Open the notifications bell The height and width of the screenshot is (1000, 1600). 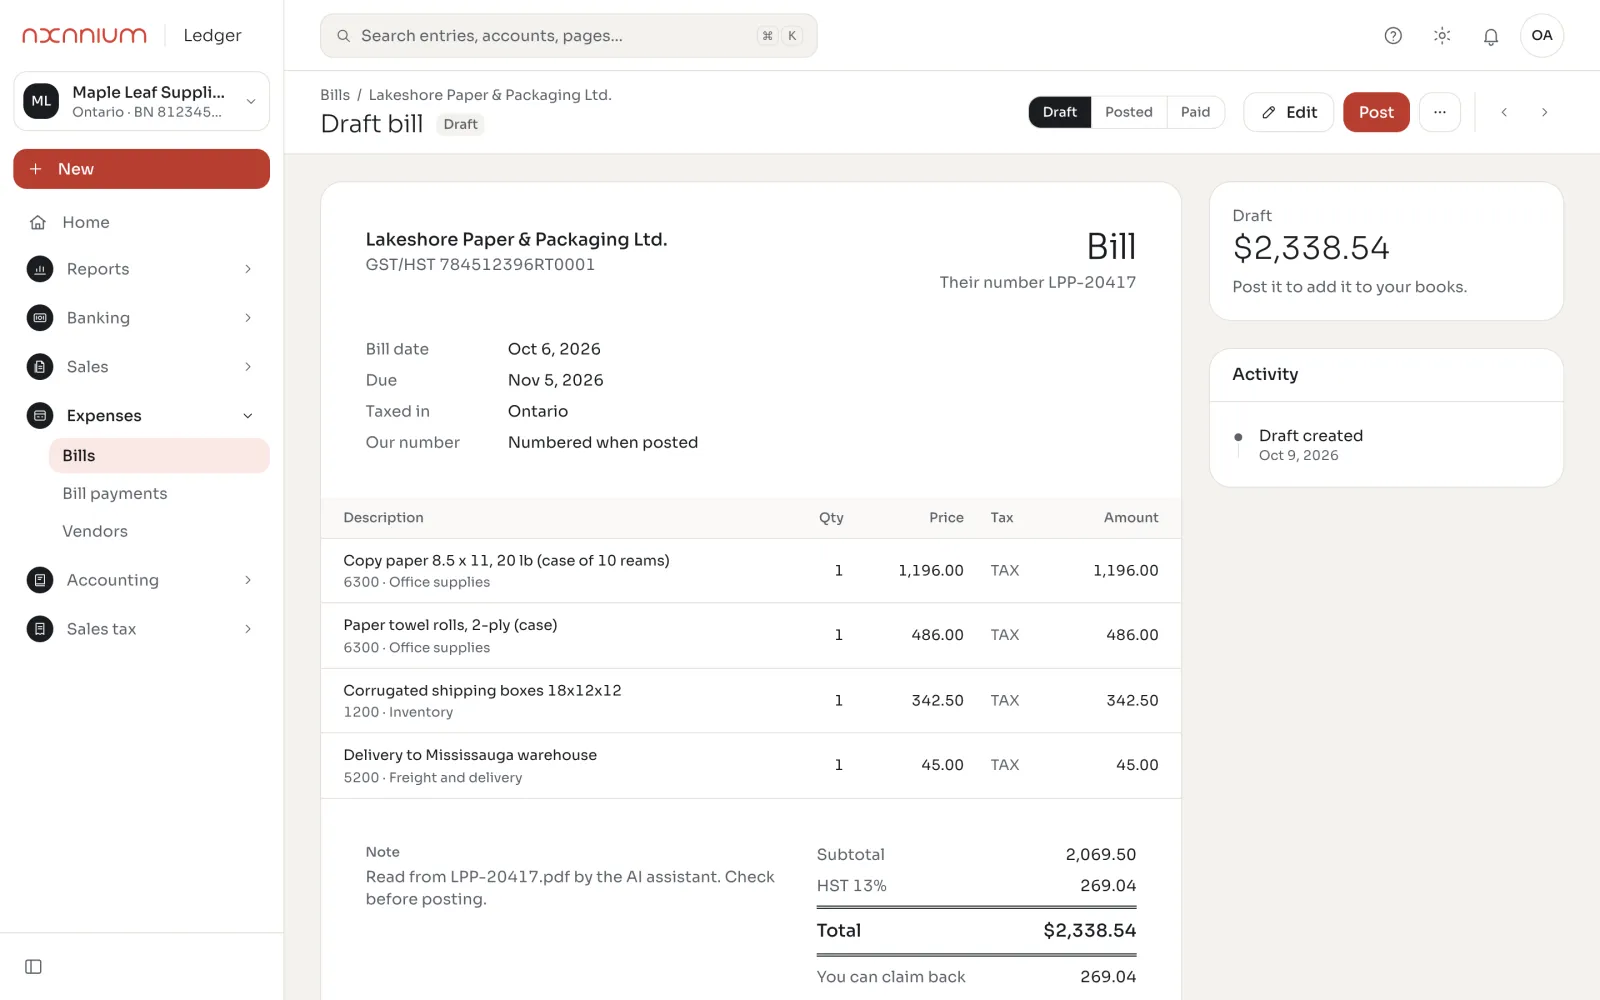click(x=1491, y=36)
